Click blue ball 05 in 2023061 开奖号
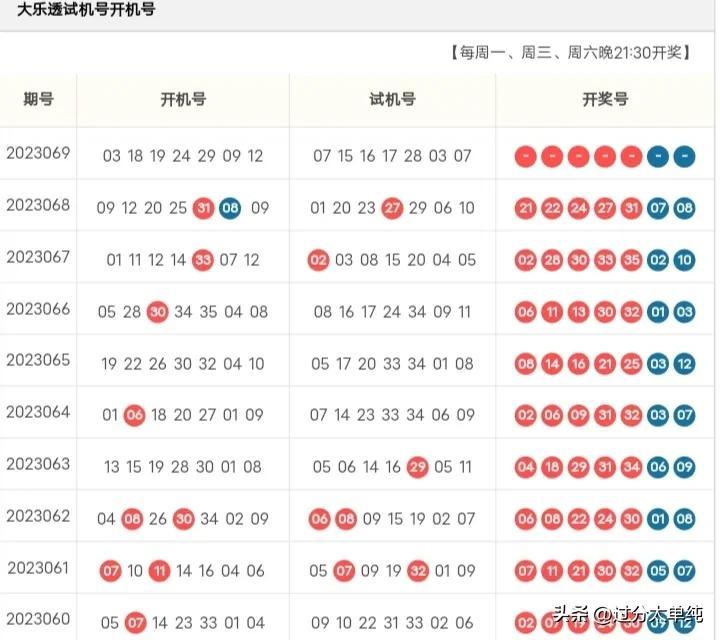Viewport: 720px width, 640px height. tap(658, 571)
